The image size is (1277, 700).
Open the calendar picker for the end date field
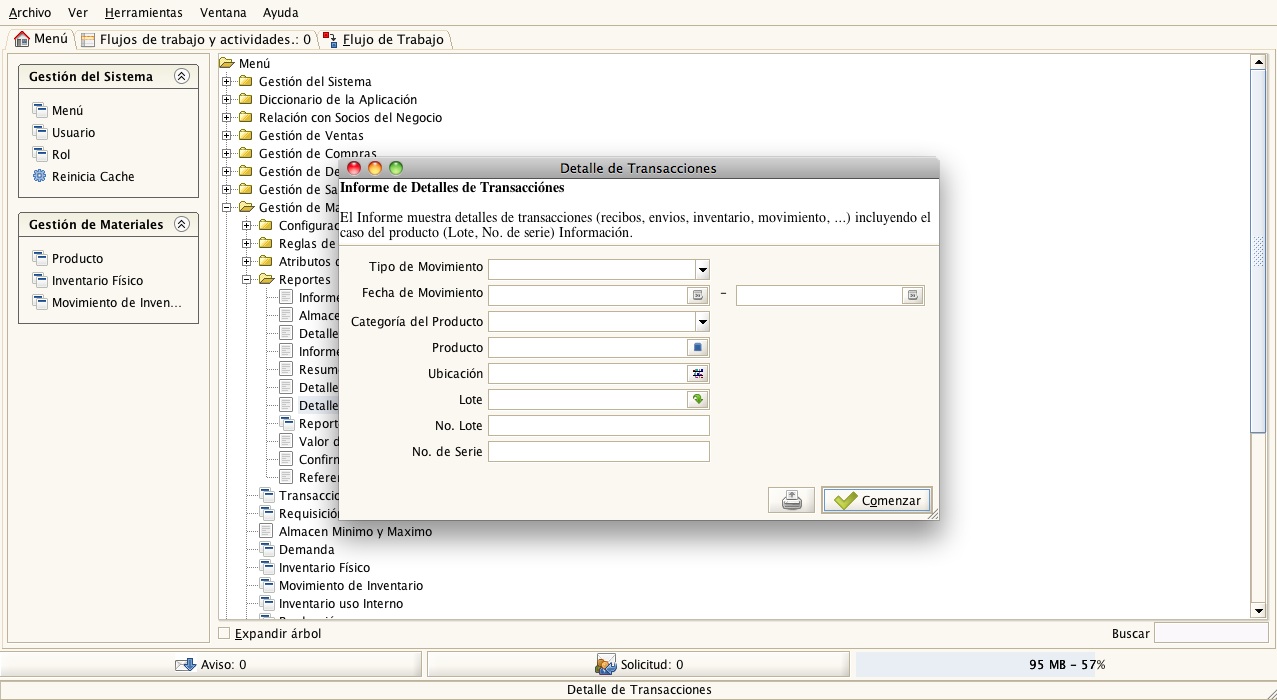[x=912, y=295]
